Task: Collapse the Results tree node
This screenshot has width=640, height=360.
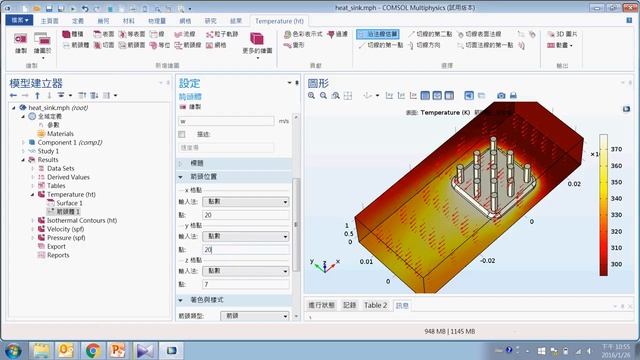Action: coord(23,160)
